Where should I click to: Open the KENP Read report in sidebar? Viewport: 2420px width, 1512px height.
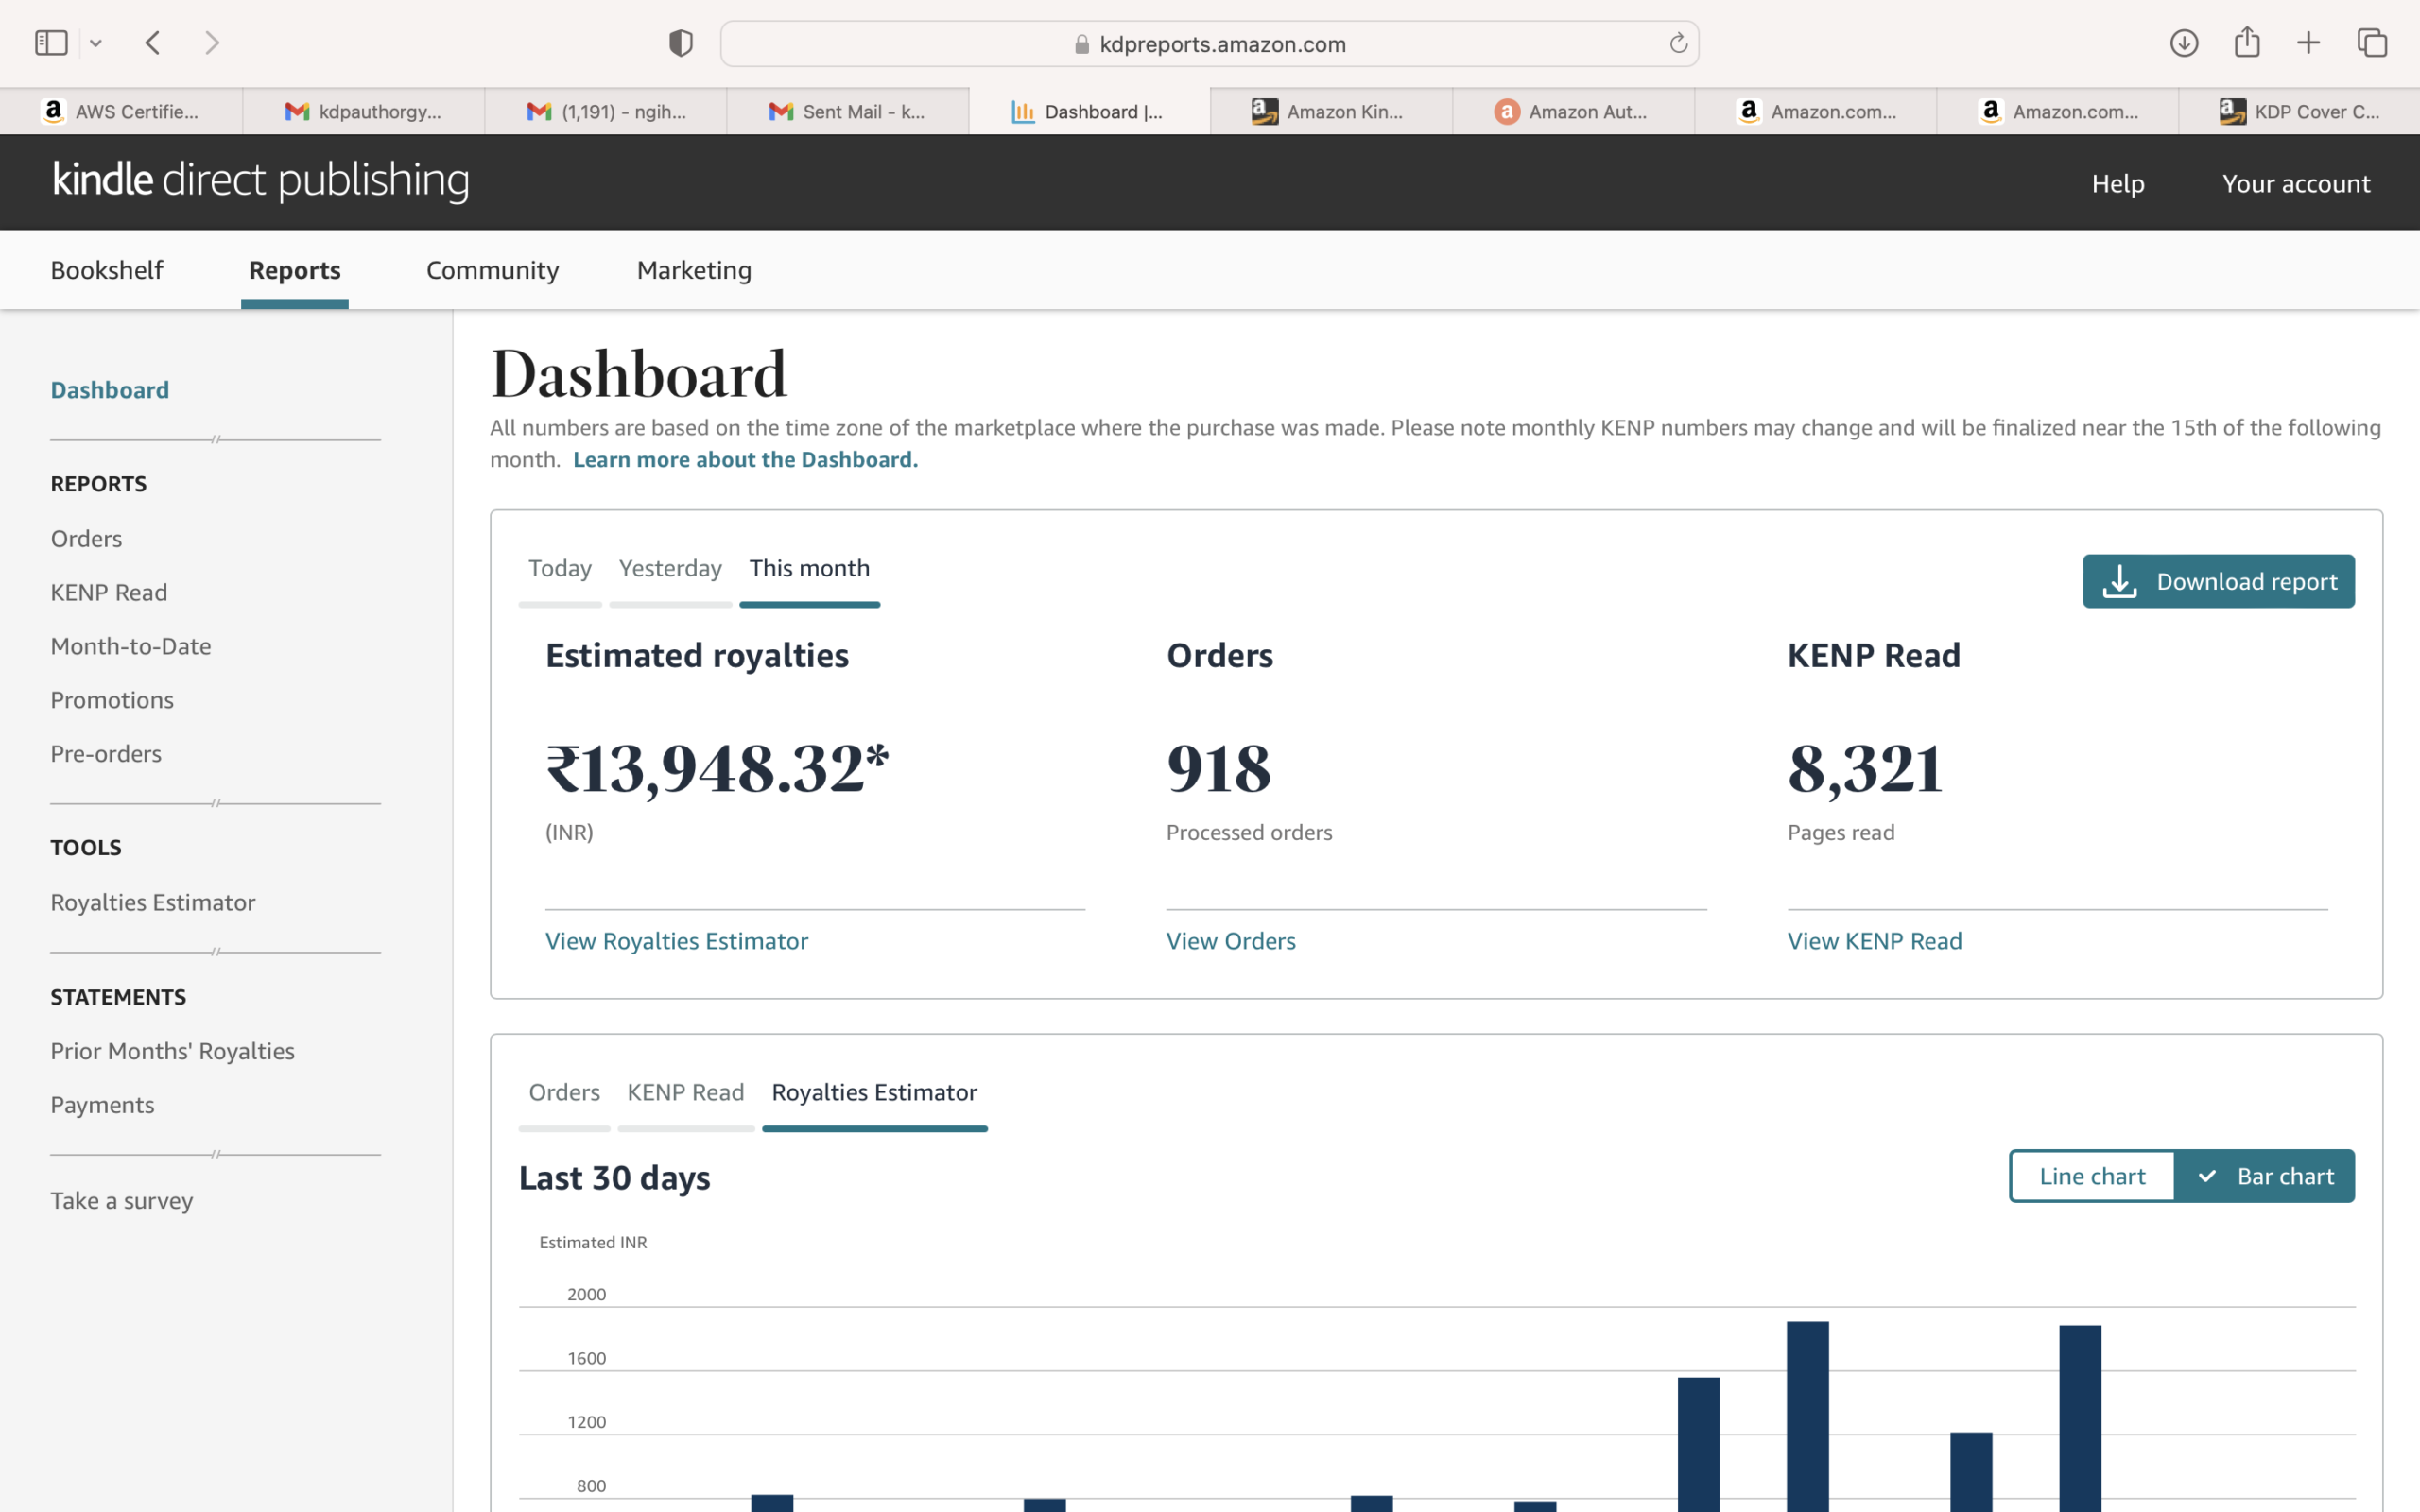[x=109, y=592]
